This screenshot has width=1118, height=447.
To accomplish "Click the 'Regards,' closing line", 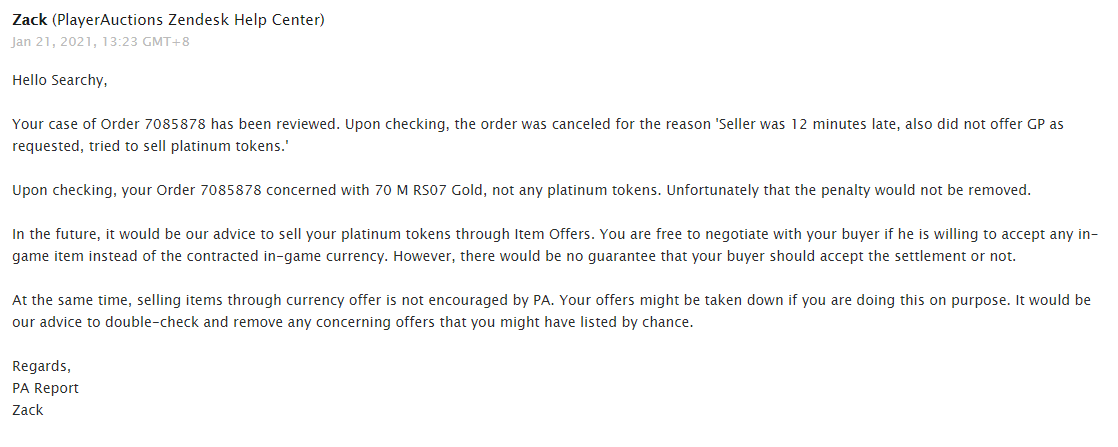I will [x=42, y=366].
